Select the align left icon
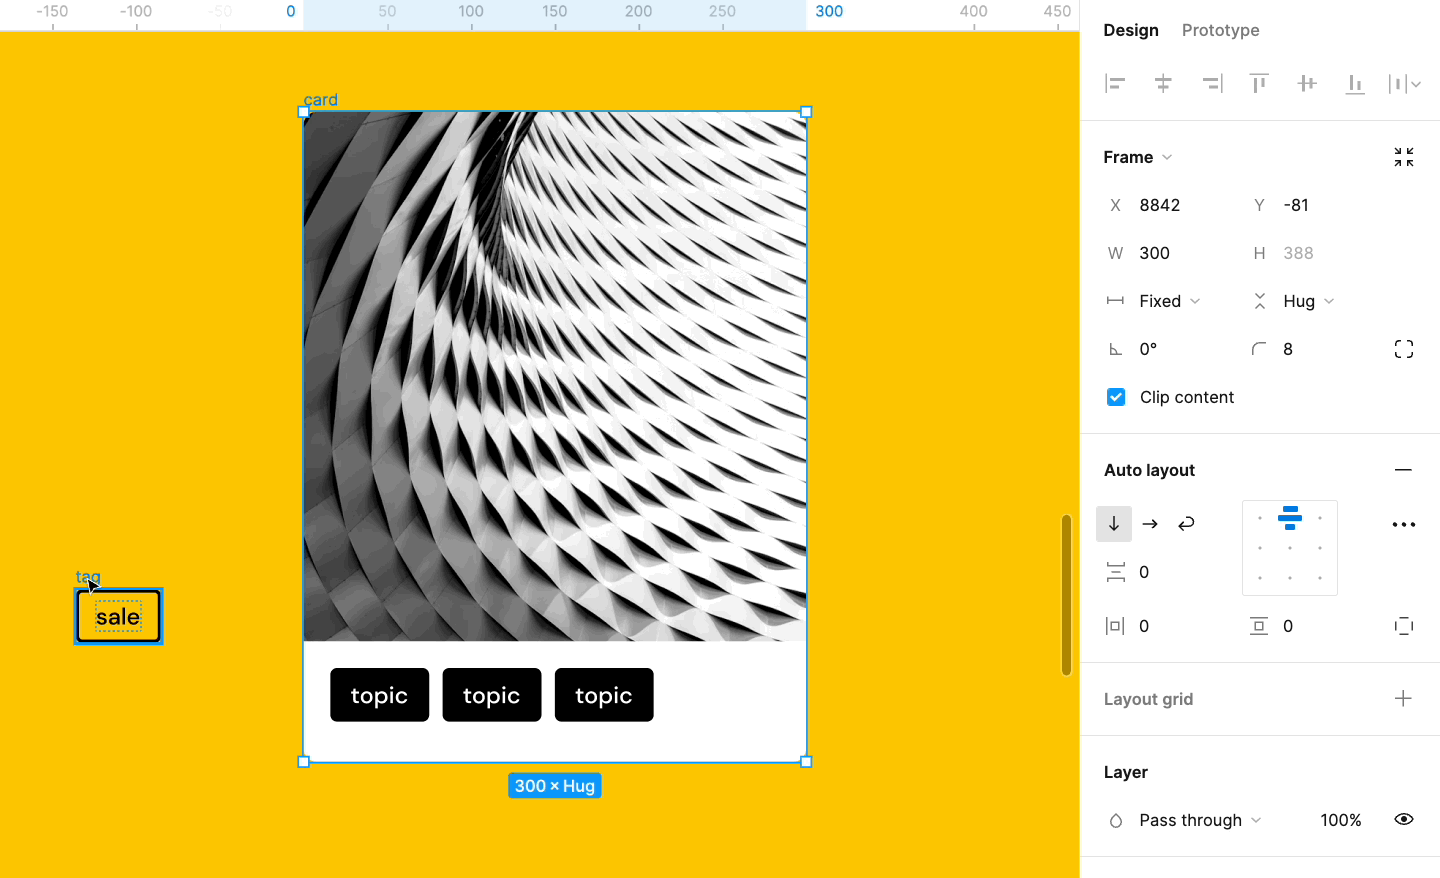This screenshot has height=878, width=1440. 1115,83
